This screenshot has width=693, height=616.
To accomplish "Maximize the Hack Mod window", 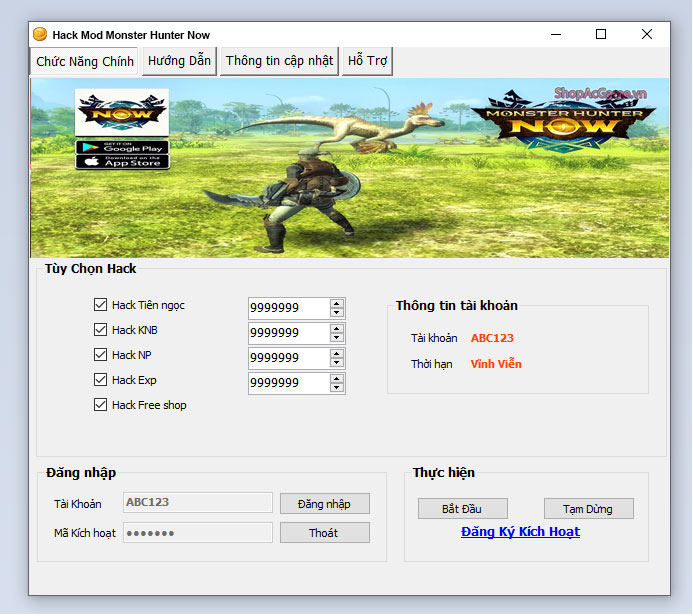I will pos(601,34).
